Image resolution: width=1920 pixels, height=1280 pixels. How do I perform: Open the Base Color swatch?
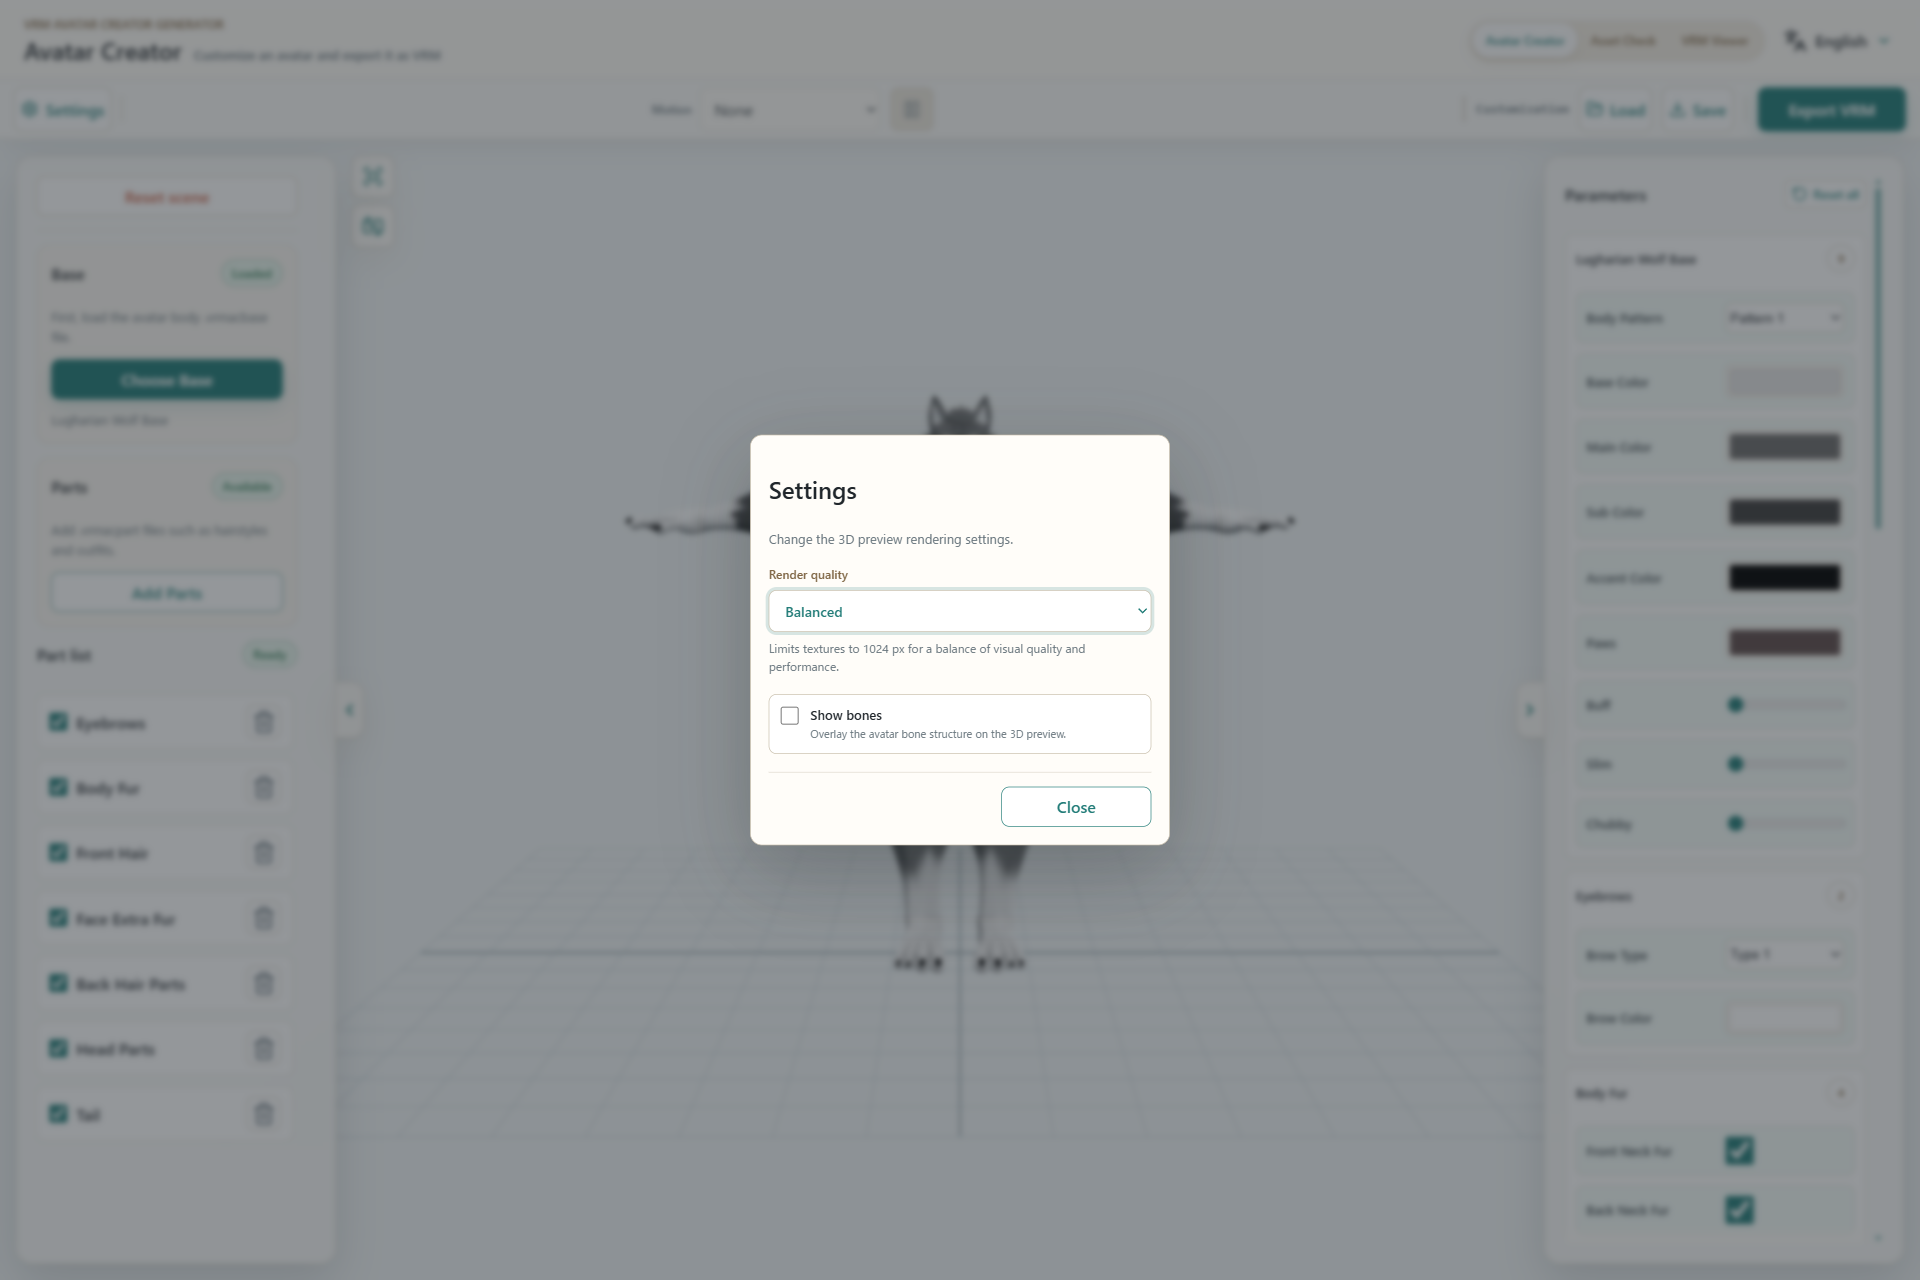point(1785,382)
